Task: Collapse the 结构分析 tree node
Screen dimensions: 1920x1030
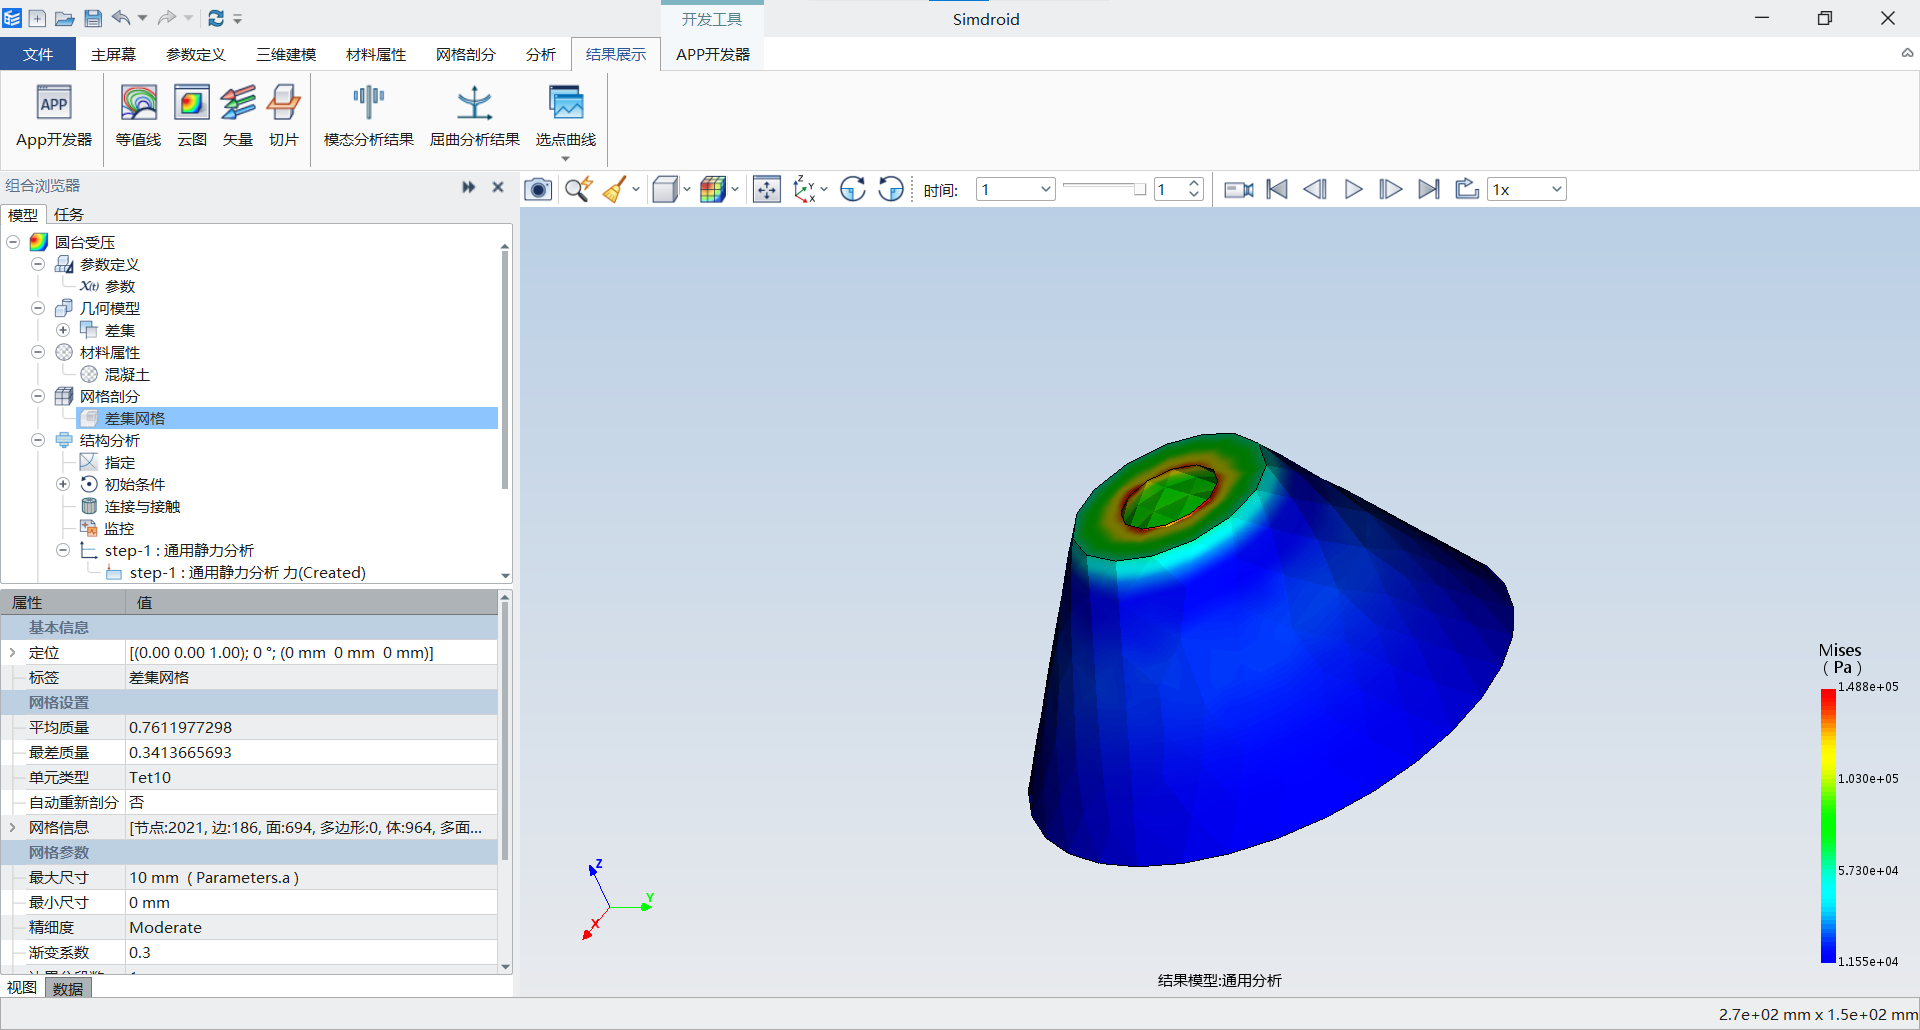Action: pos(38,440)
